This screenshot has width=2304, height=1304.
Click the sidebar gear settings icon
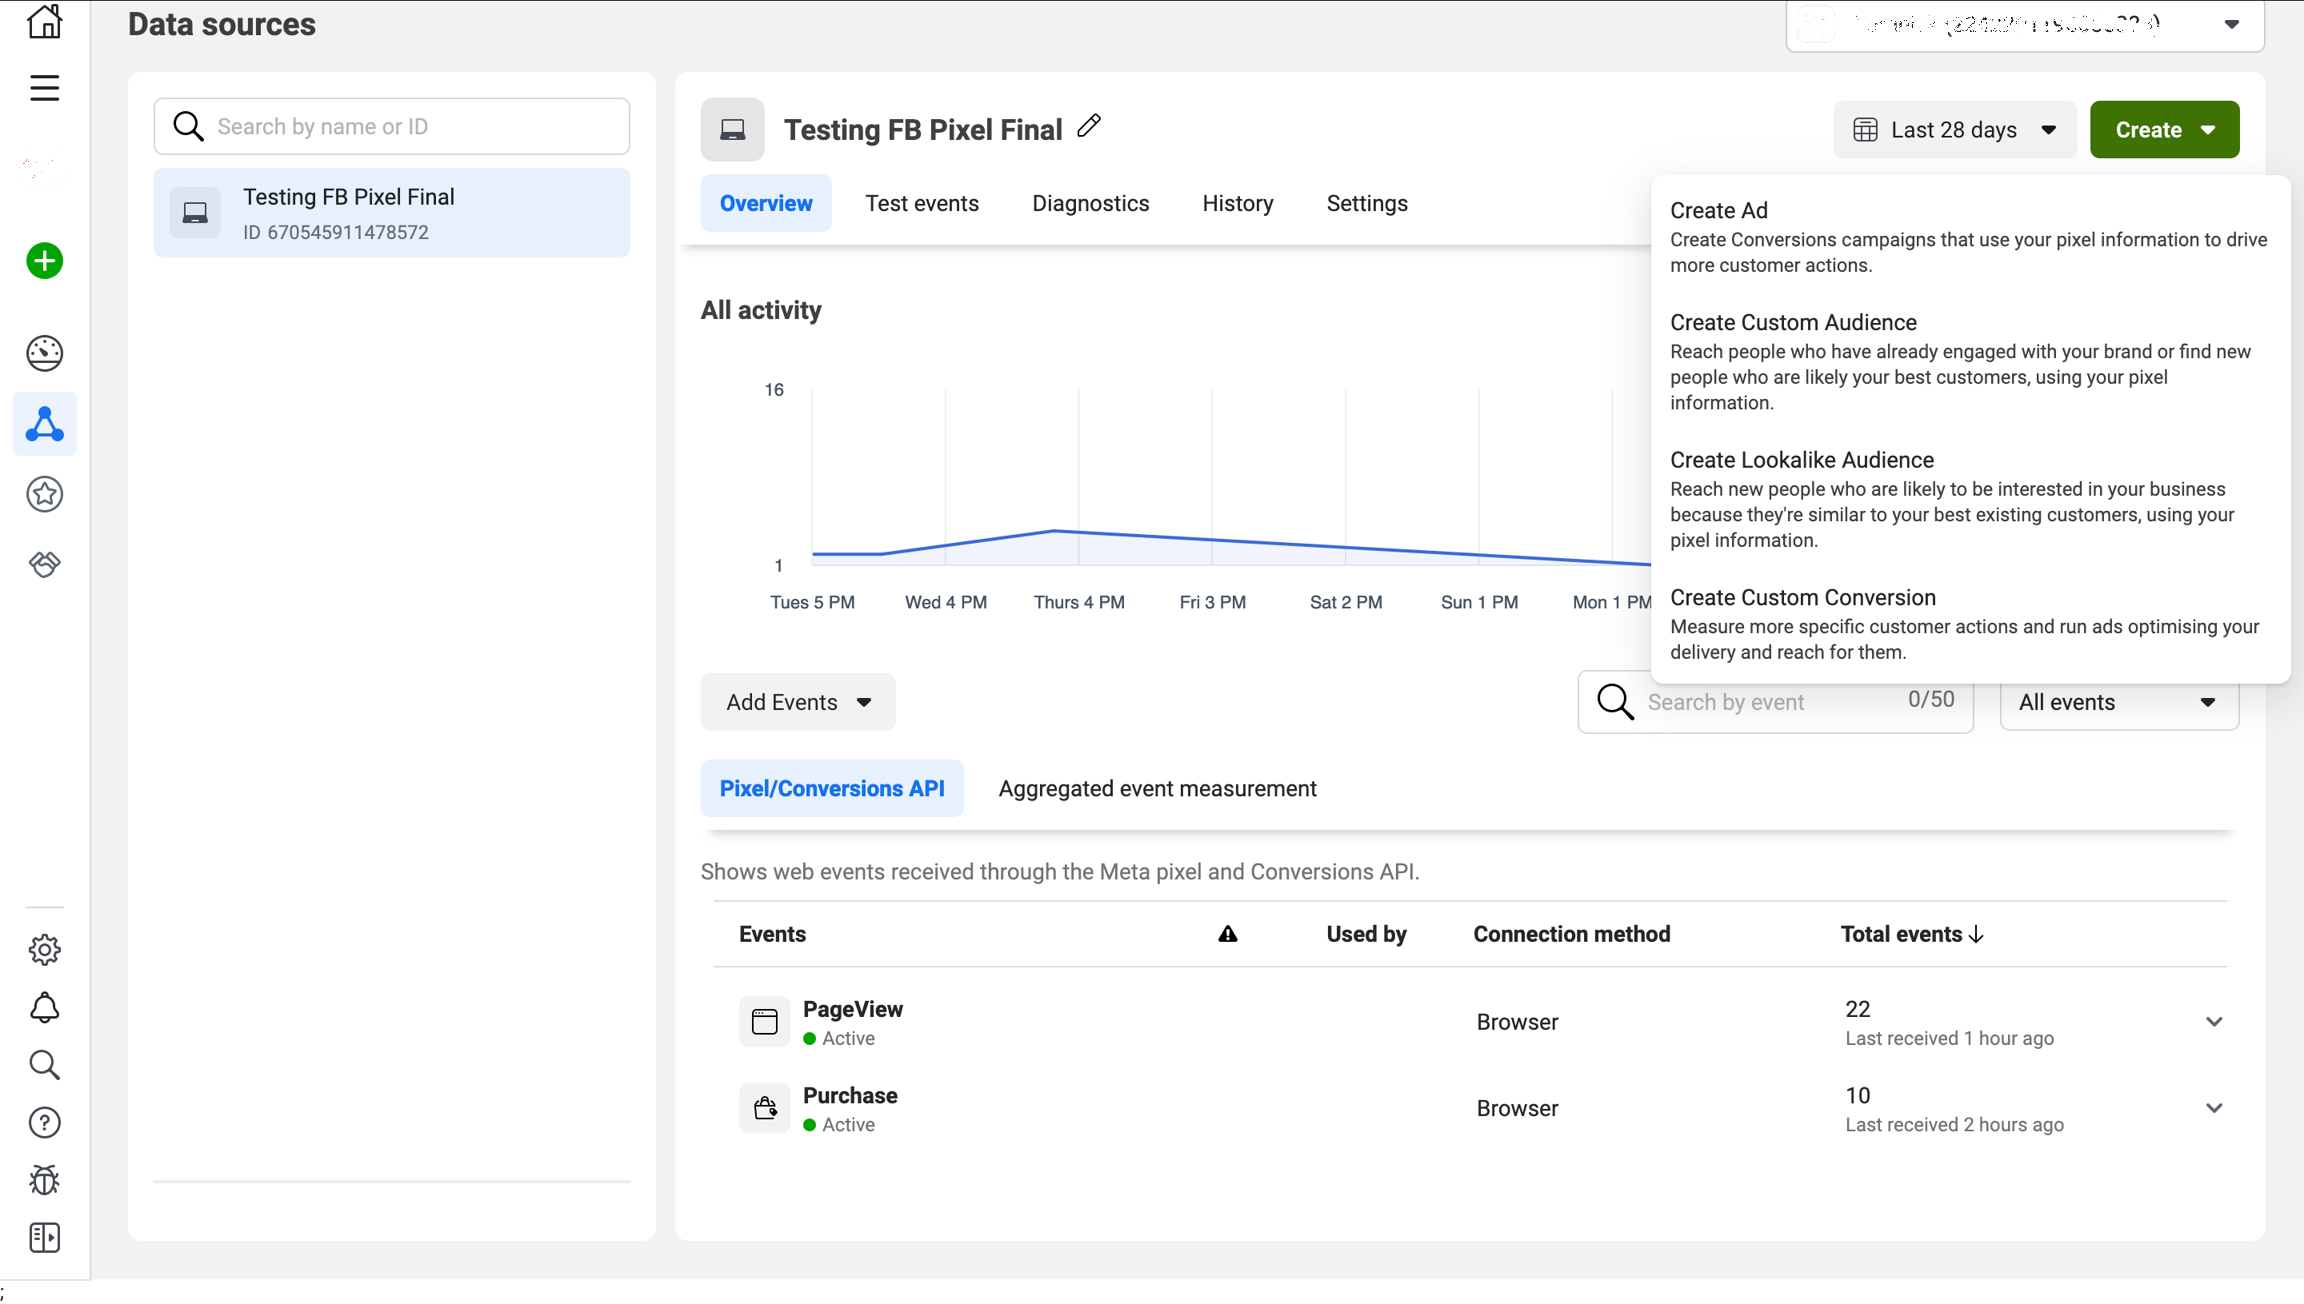pyautogui.click(x=44, y=949)
